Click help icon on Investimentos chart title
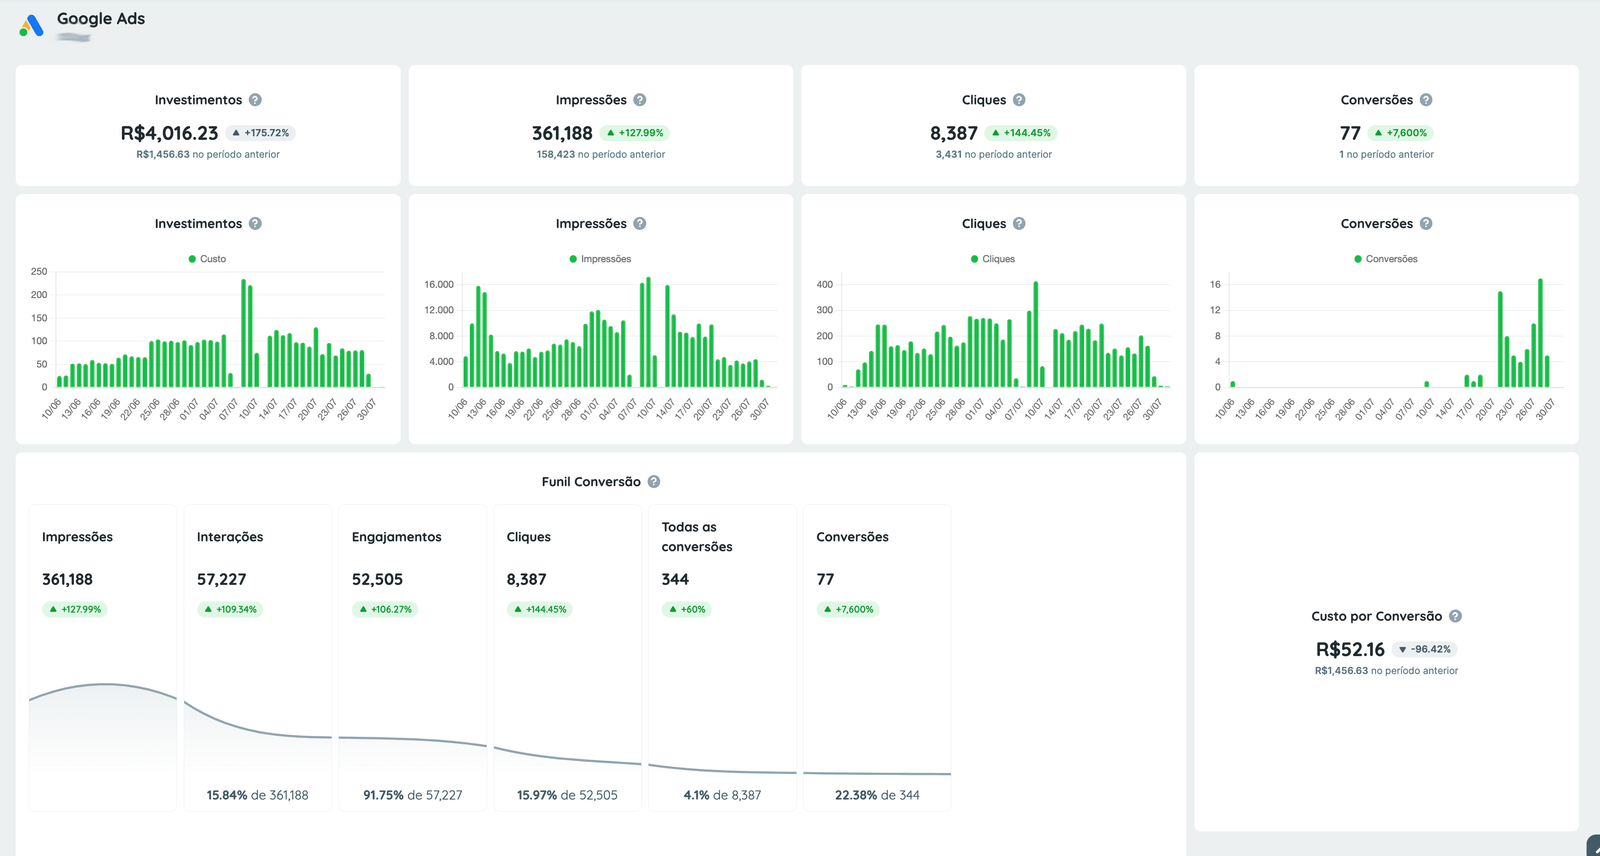The height and width of the screenshot is (856, 1600). tap(255, 224)
